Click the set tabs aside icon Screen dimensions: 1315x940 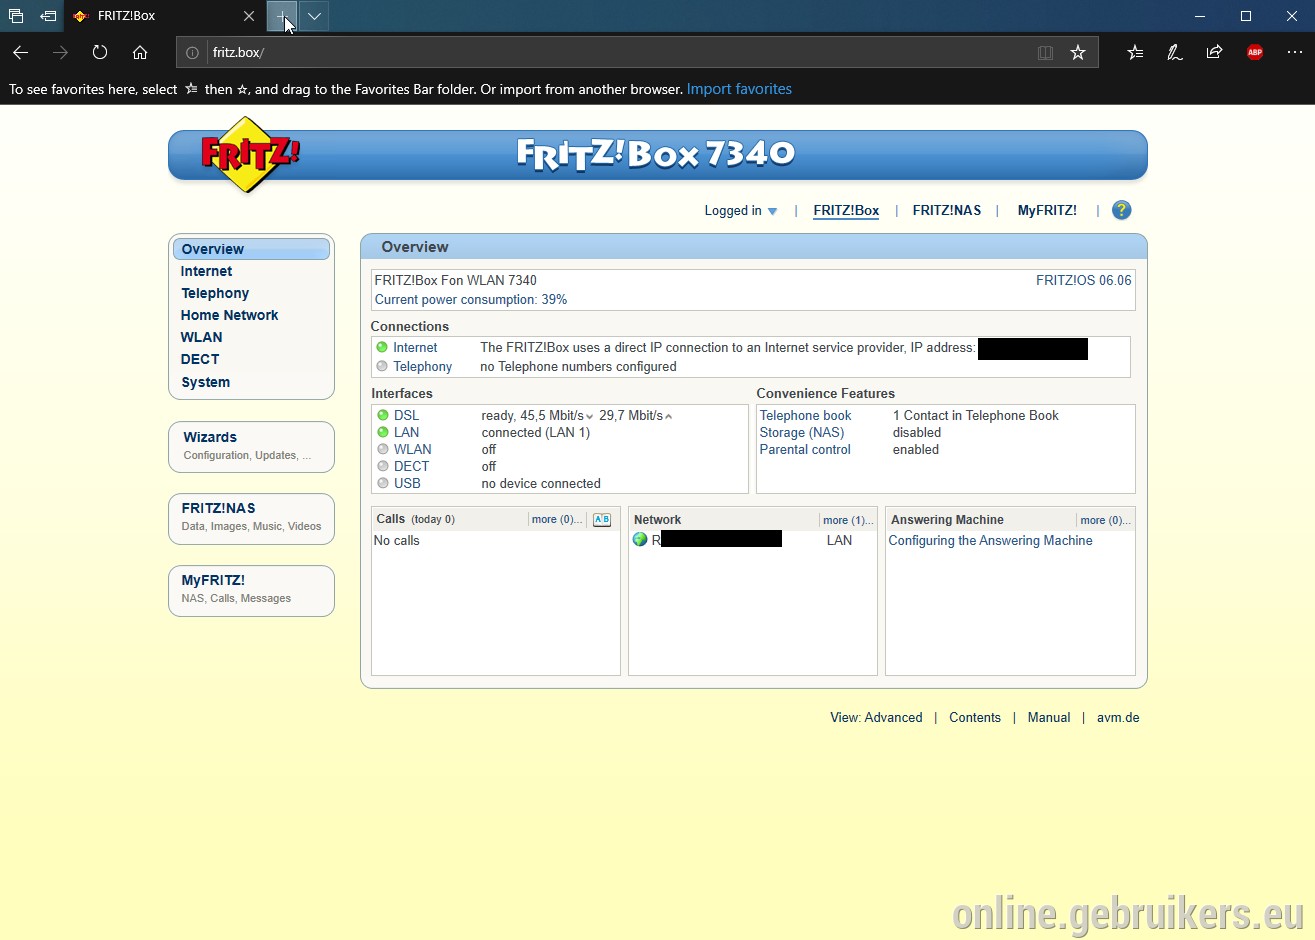(x=48, y=16)
